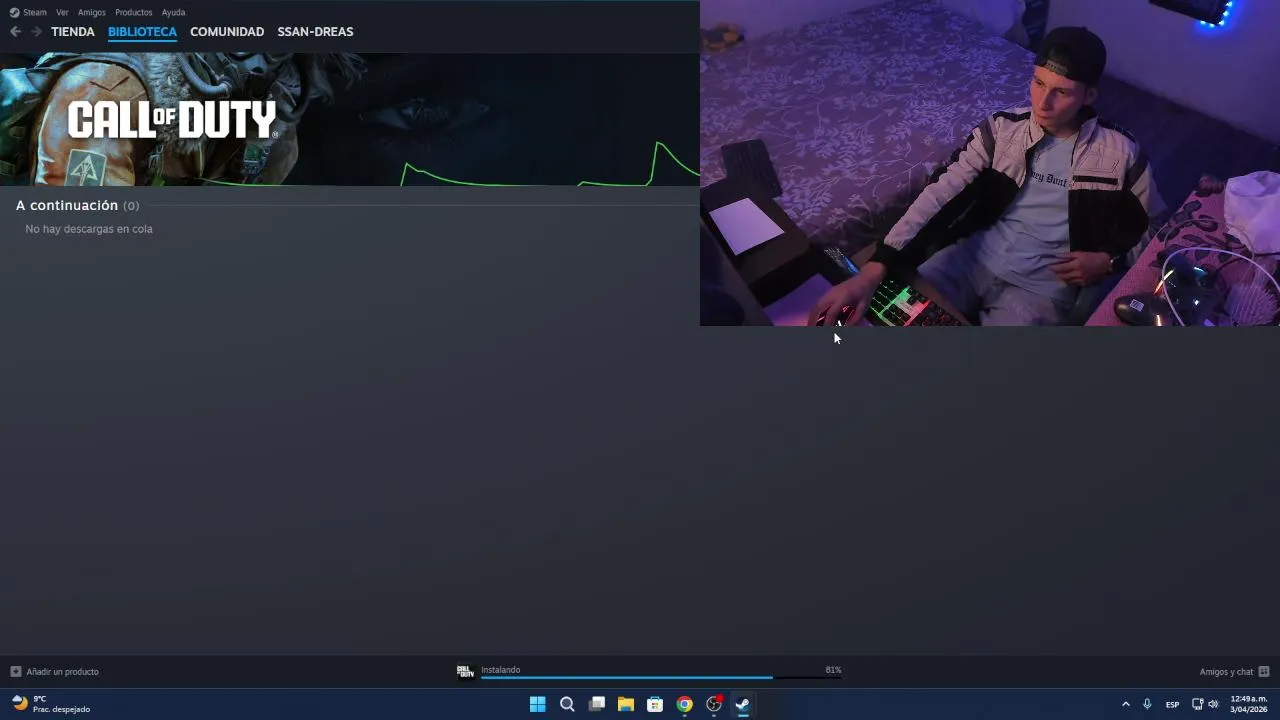Open the Ayuda menu

(x=173, y=12)
